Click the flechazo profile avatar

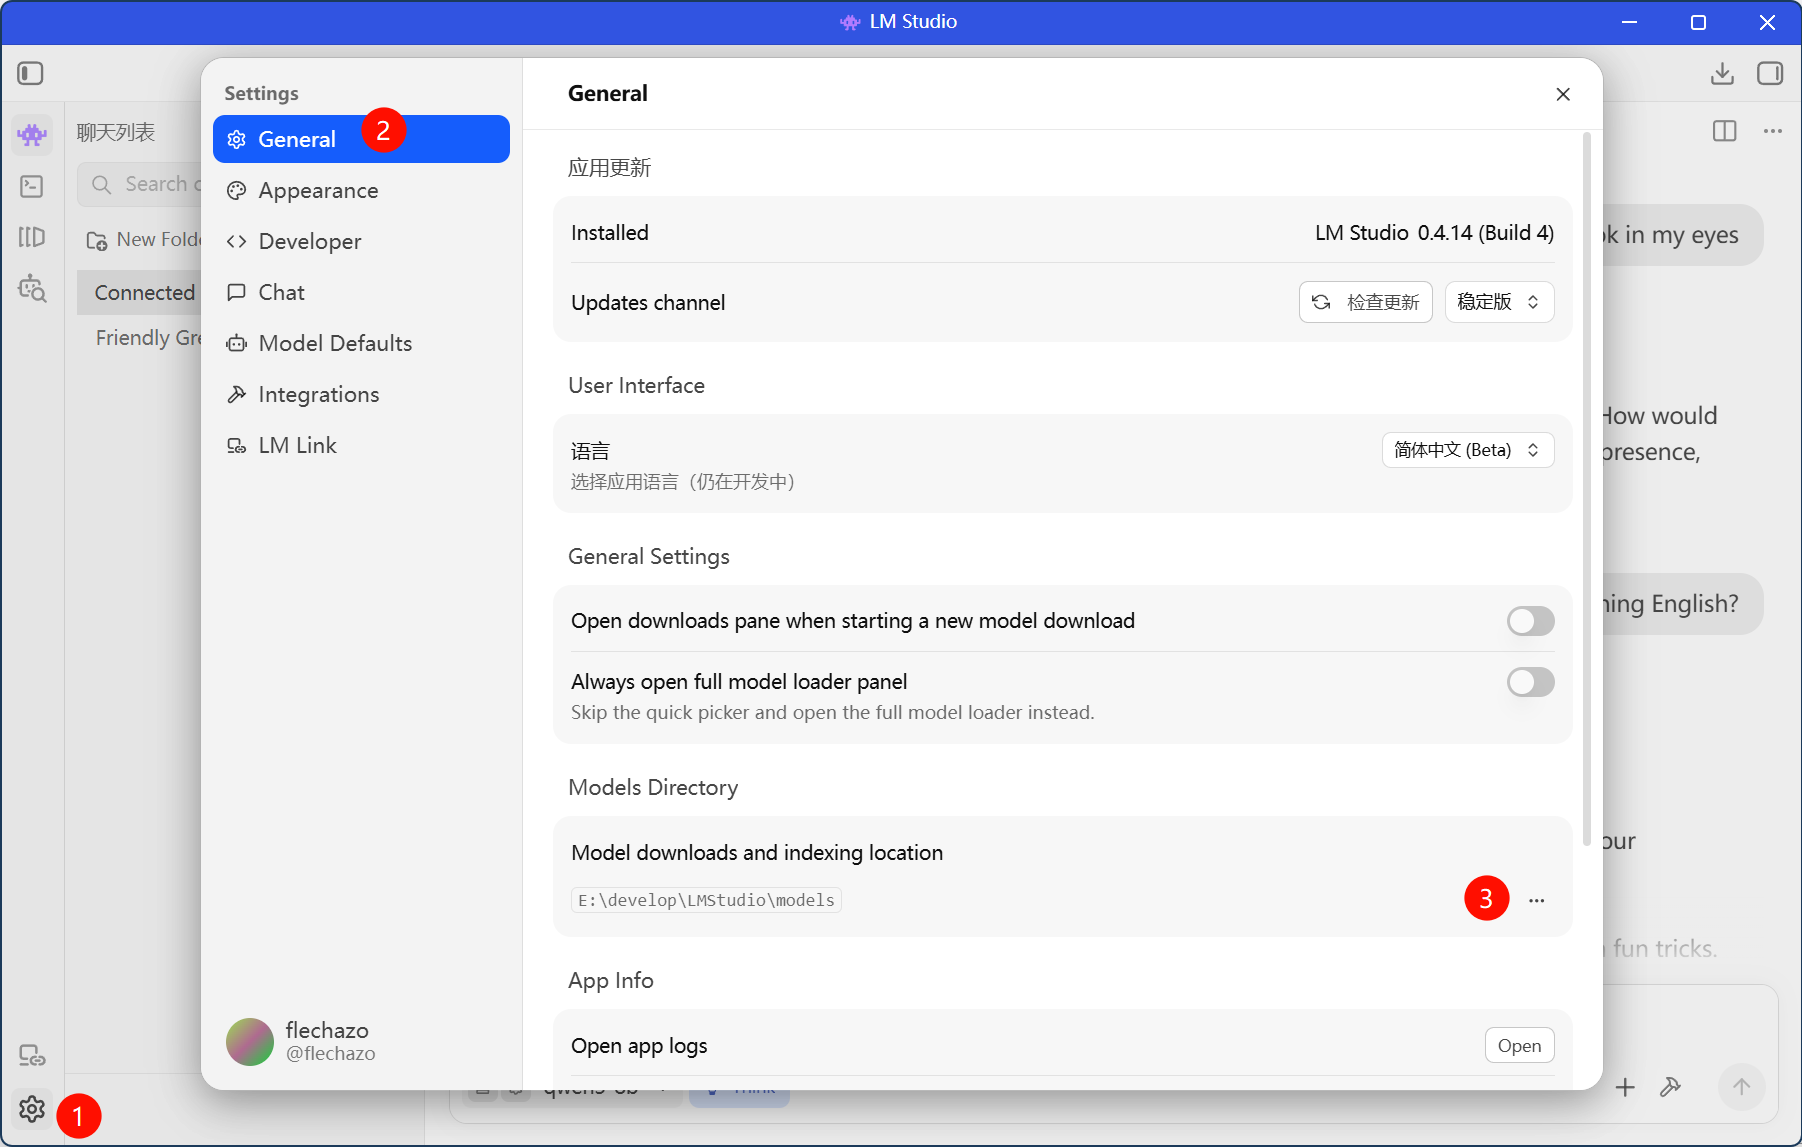(x=250, y=1042)
